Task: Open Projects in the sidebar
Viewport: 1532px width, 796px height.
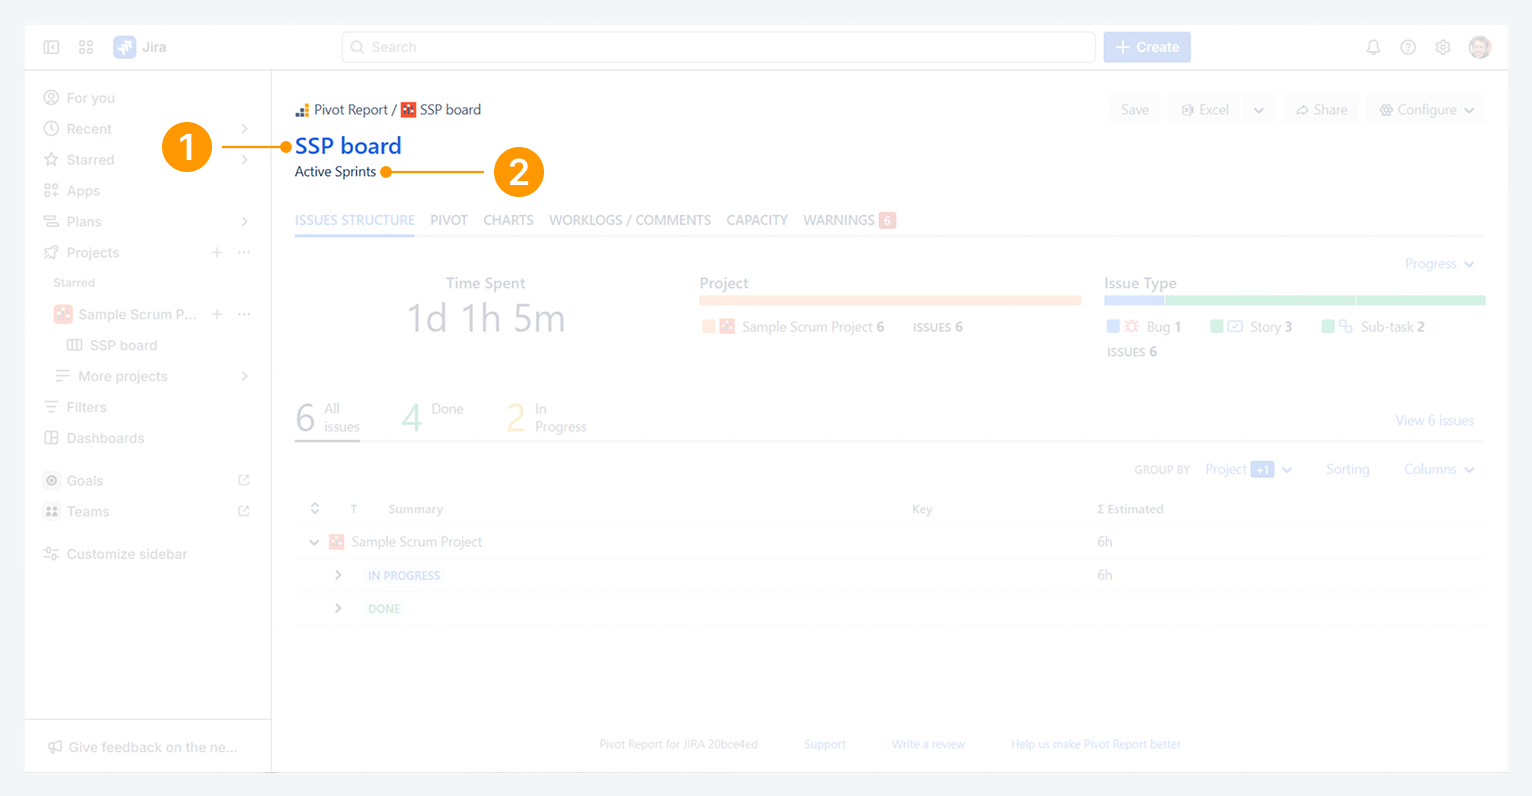Action: click(93, 253)
